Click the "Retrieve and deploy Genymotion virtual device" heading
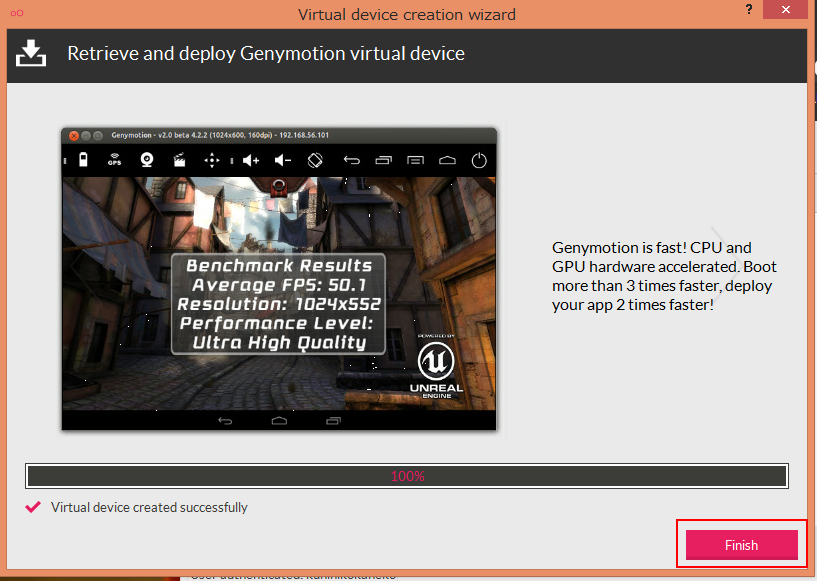This screenshot has height=581, width=817. 266,53
